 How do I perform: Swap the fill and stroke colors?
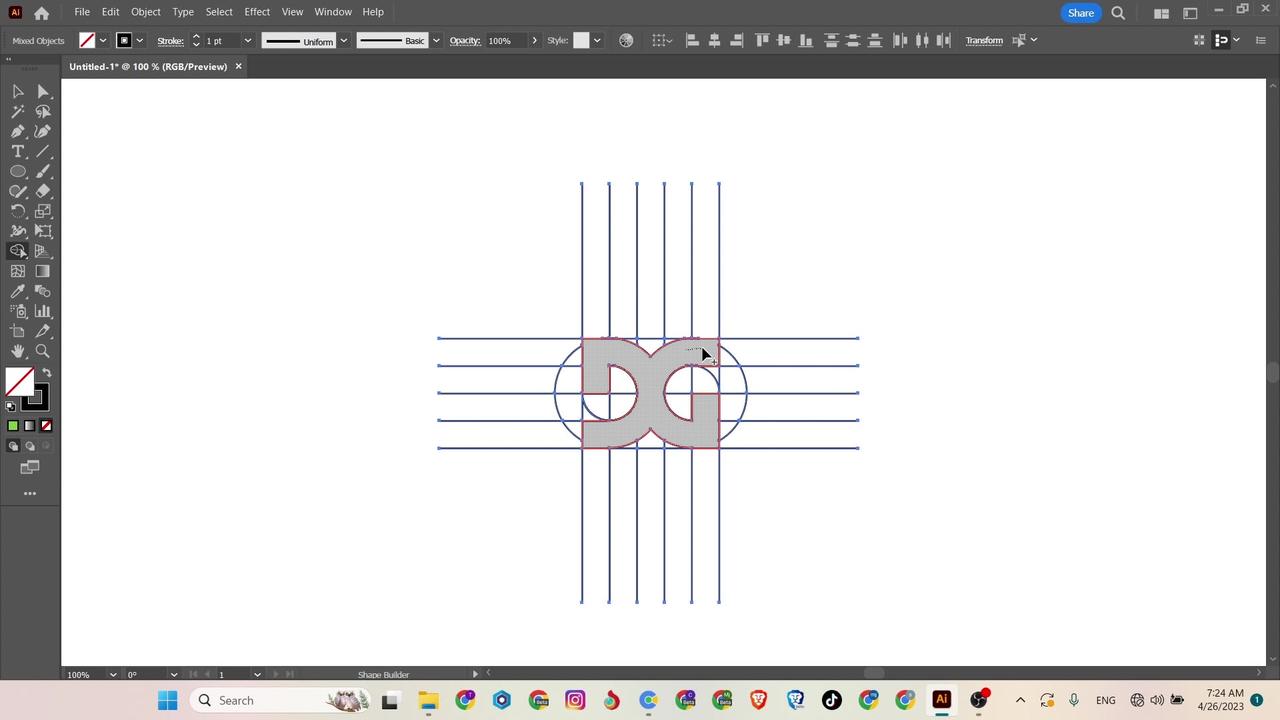coord(46,372)
